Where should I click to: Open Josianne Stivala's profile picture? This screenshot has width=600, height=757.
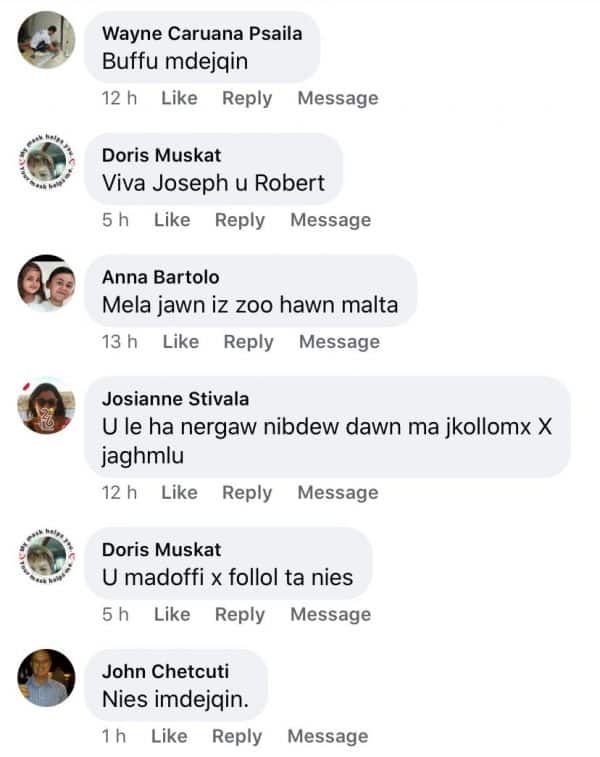point(46,406)
